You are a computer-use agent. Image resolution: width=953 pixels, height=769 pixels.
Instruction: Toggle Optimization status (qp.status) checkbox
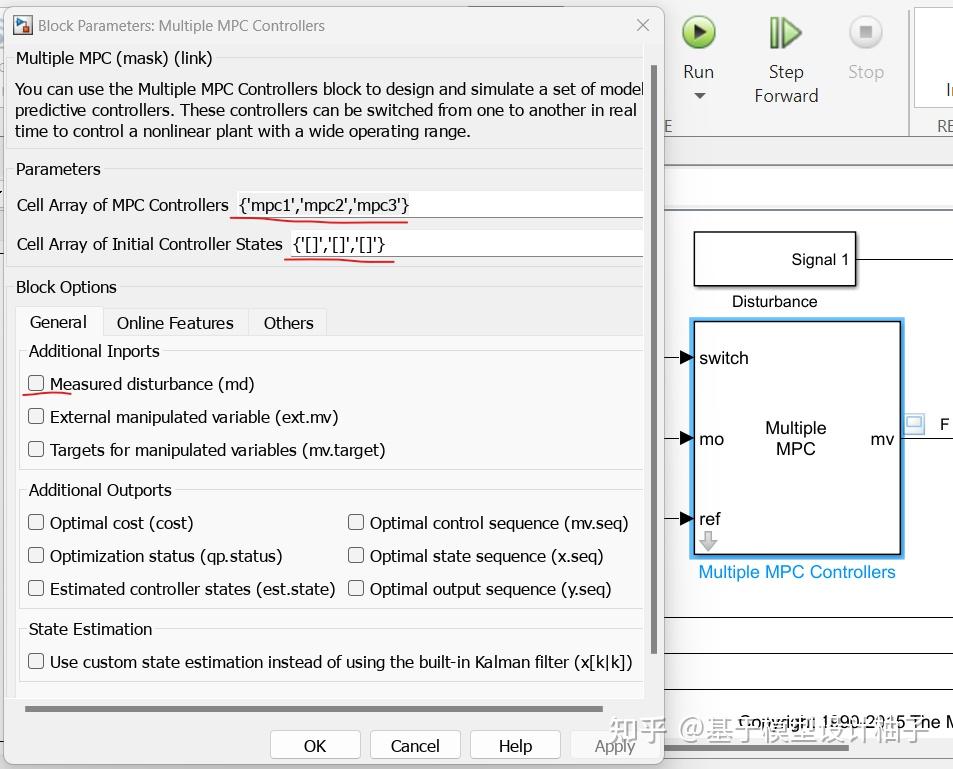click(x=36, y=555)
